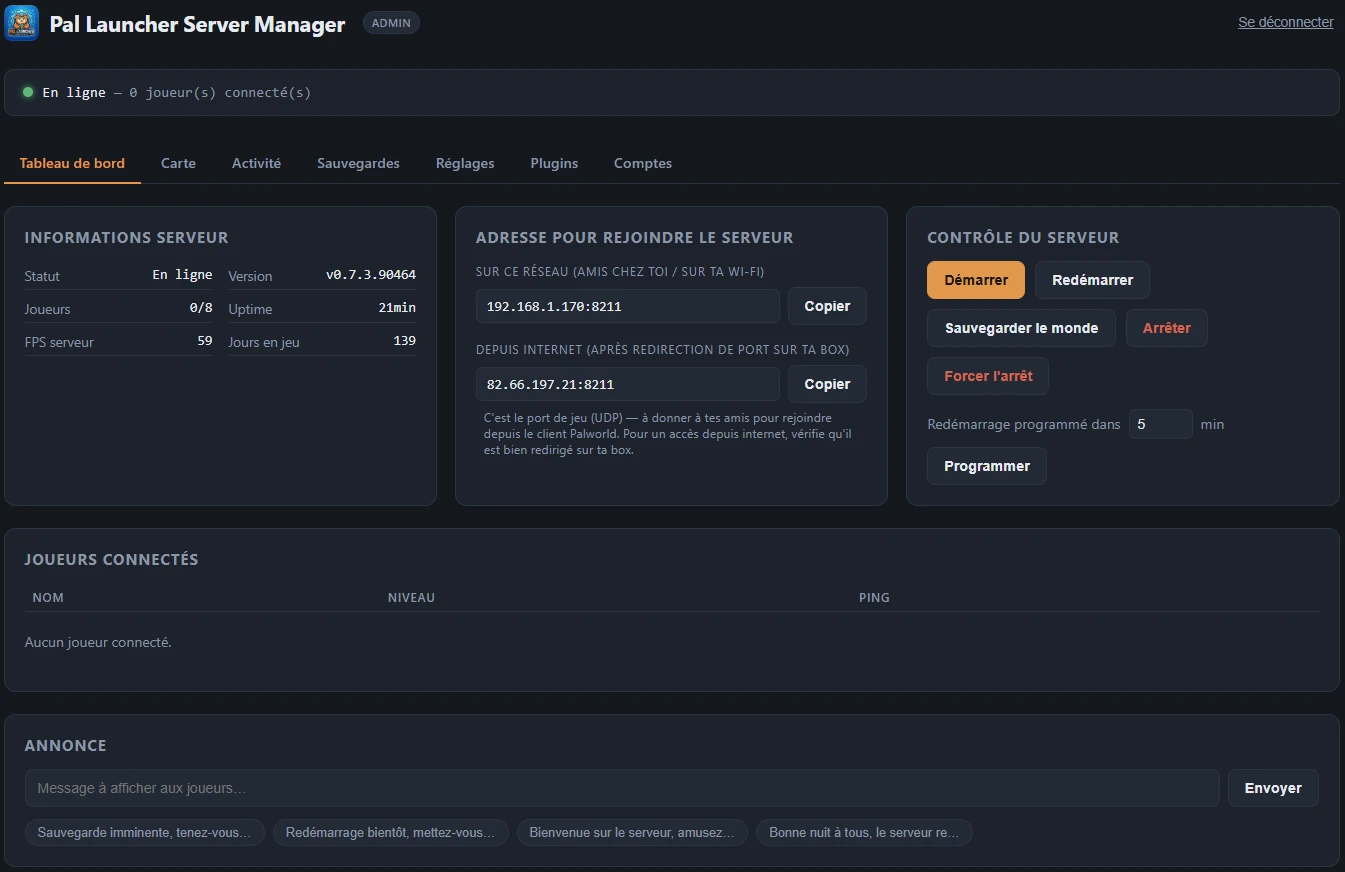Log out via Se déconnecter link
Viewport: 1345px width, 872px height.
[x=1285, y=22]
